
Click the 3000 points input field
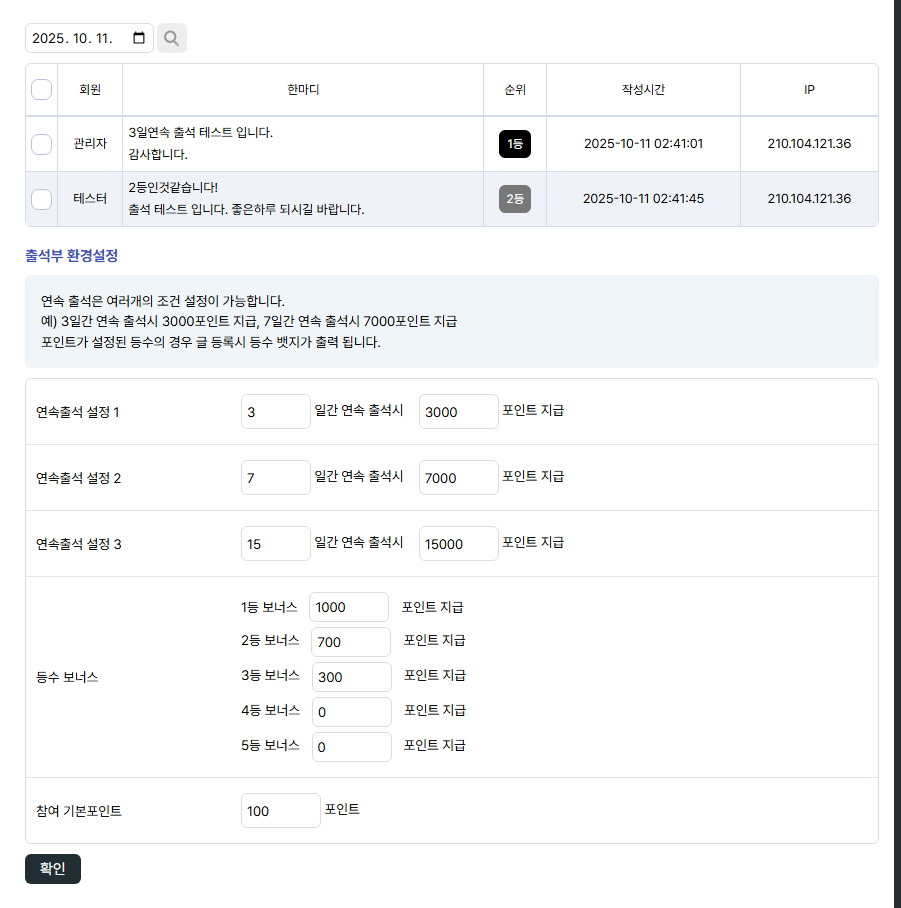(458, 411)
